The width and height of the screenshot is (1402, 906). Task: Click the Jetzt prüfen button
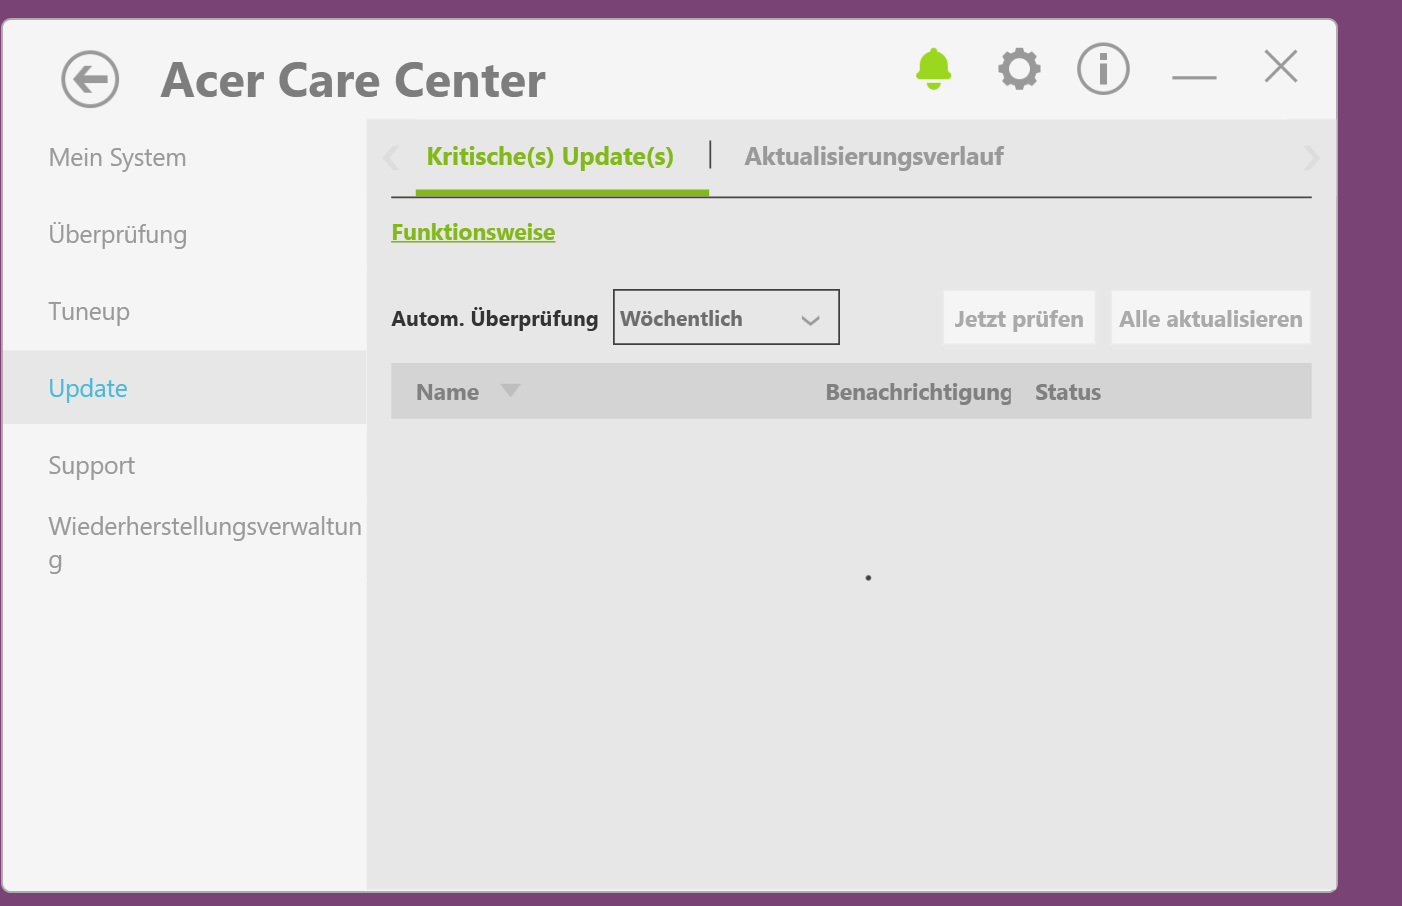click(x=1019, y=318)
